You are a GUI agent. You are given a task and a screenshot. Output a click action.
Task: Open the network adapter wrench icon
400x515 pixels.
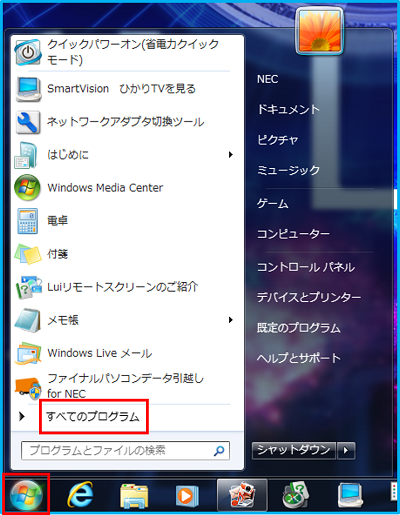coord(28,122)
